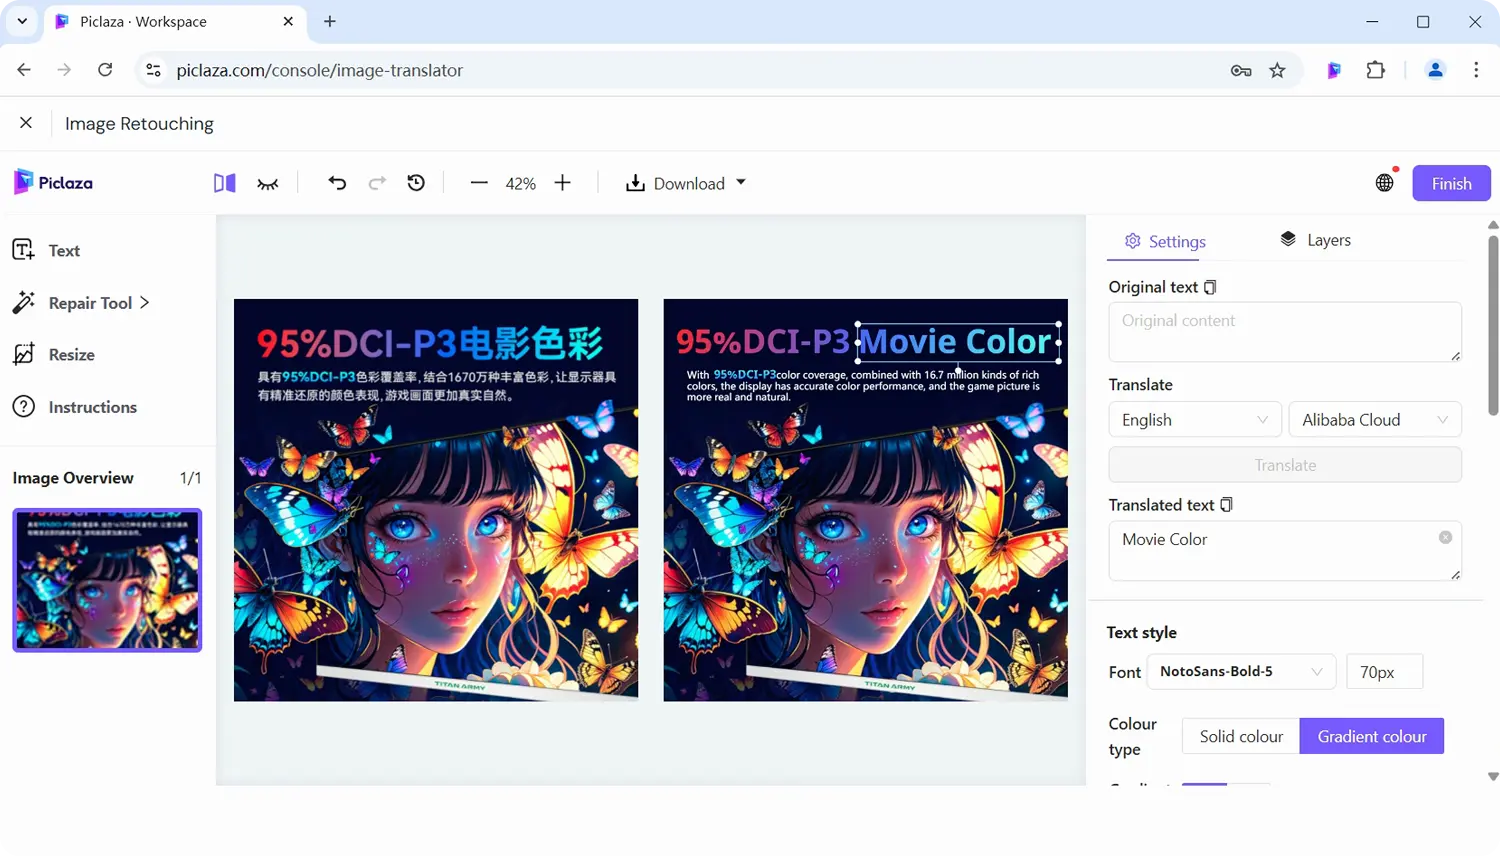Click the Translate button

pyautogui.click(x=1285, y=465)
